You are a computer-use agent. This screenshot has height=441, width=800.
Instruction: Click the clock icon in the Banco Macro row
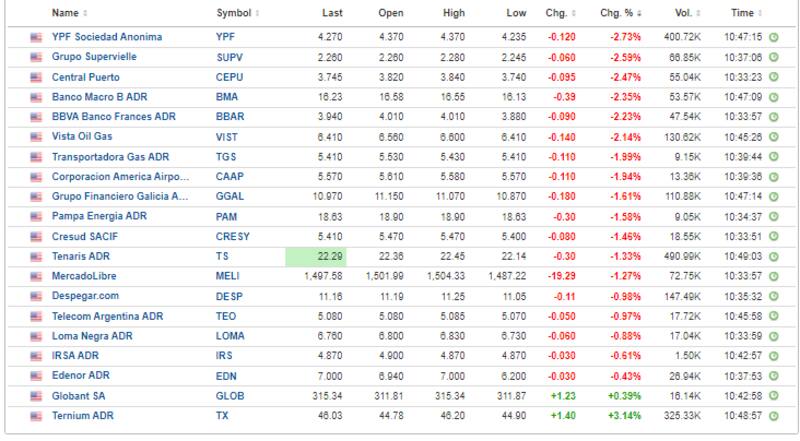(x=774, y=97)
